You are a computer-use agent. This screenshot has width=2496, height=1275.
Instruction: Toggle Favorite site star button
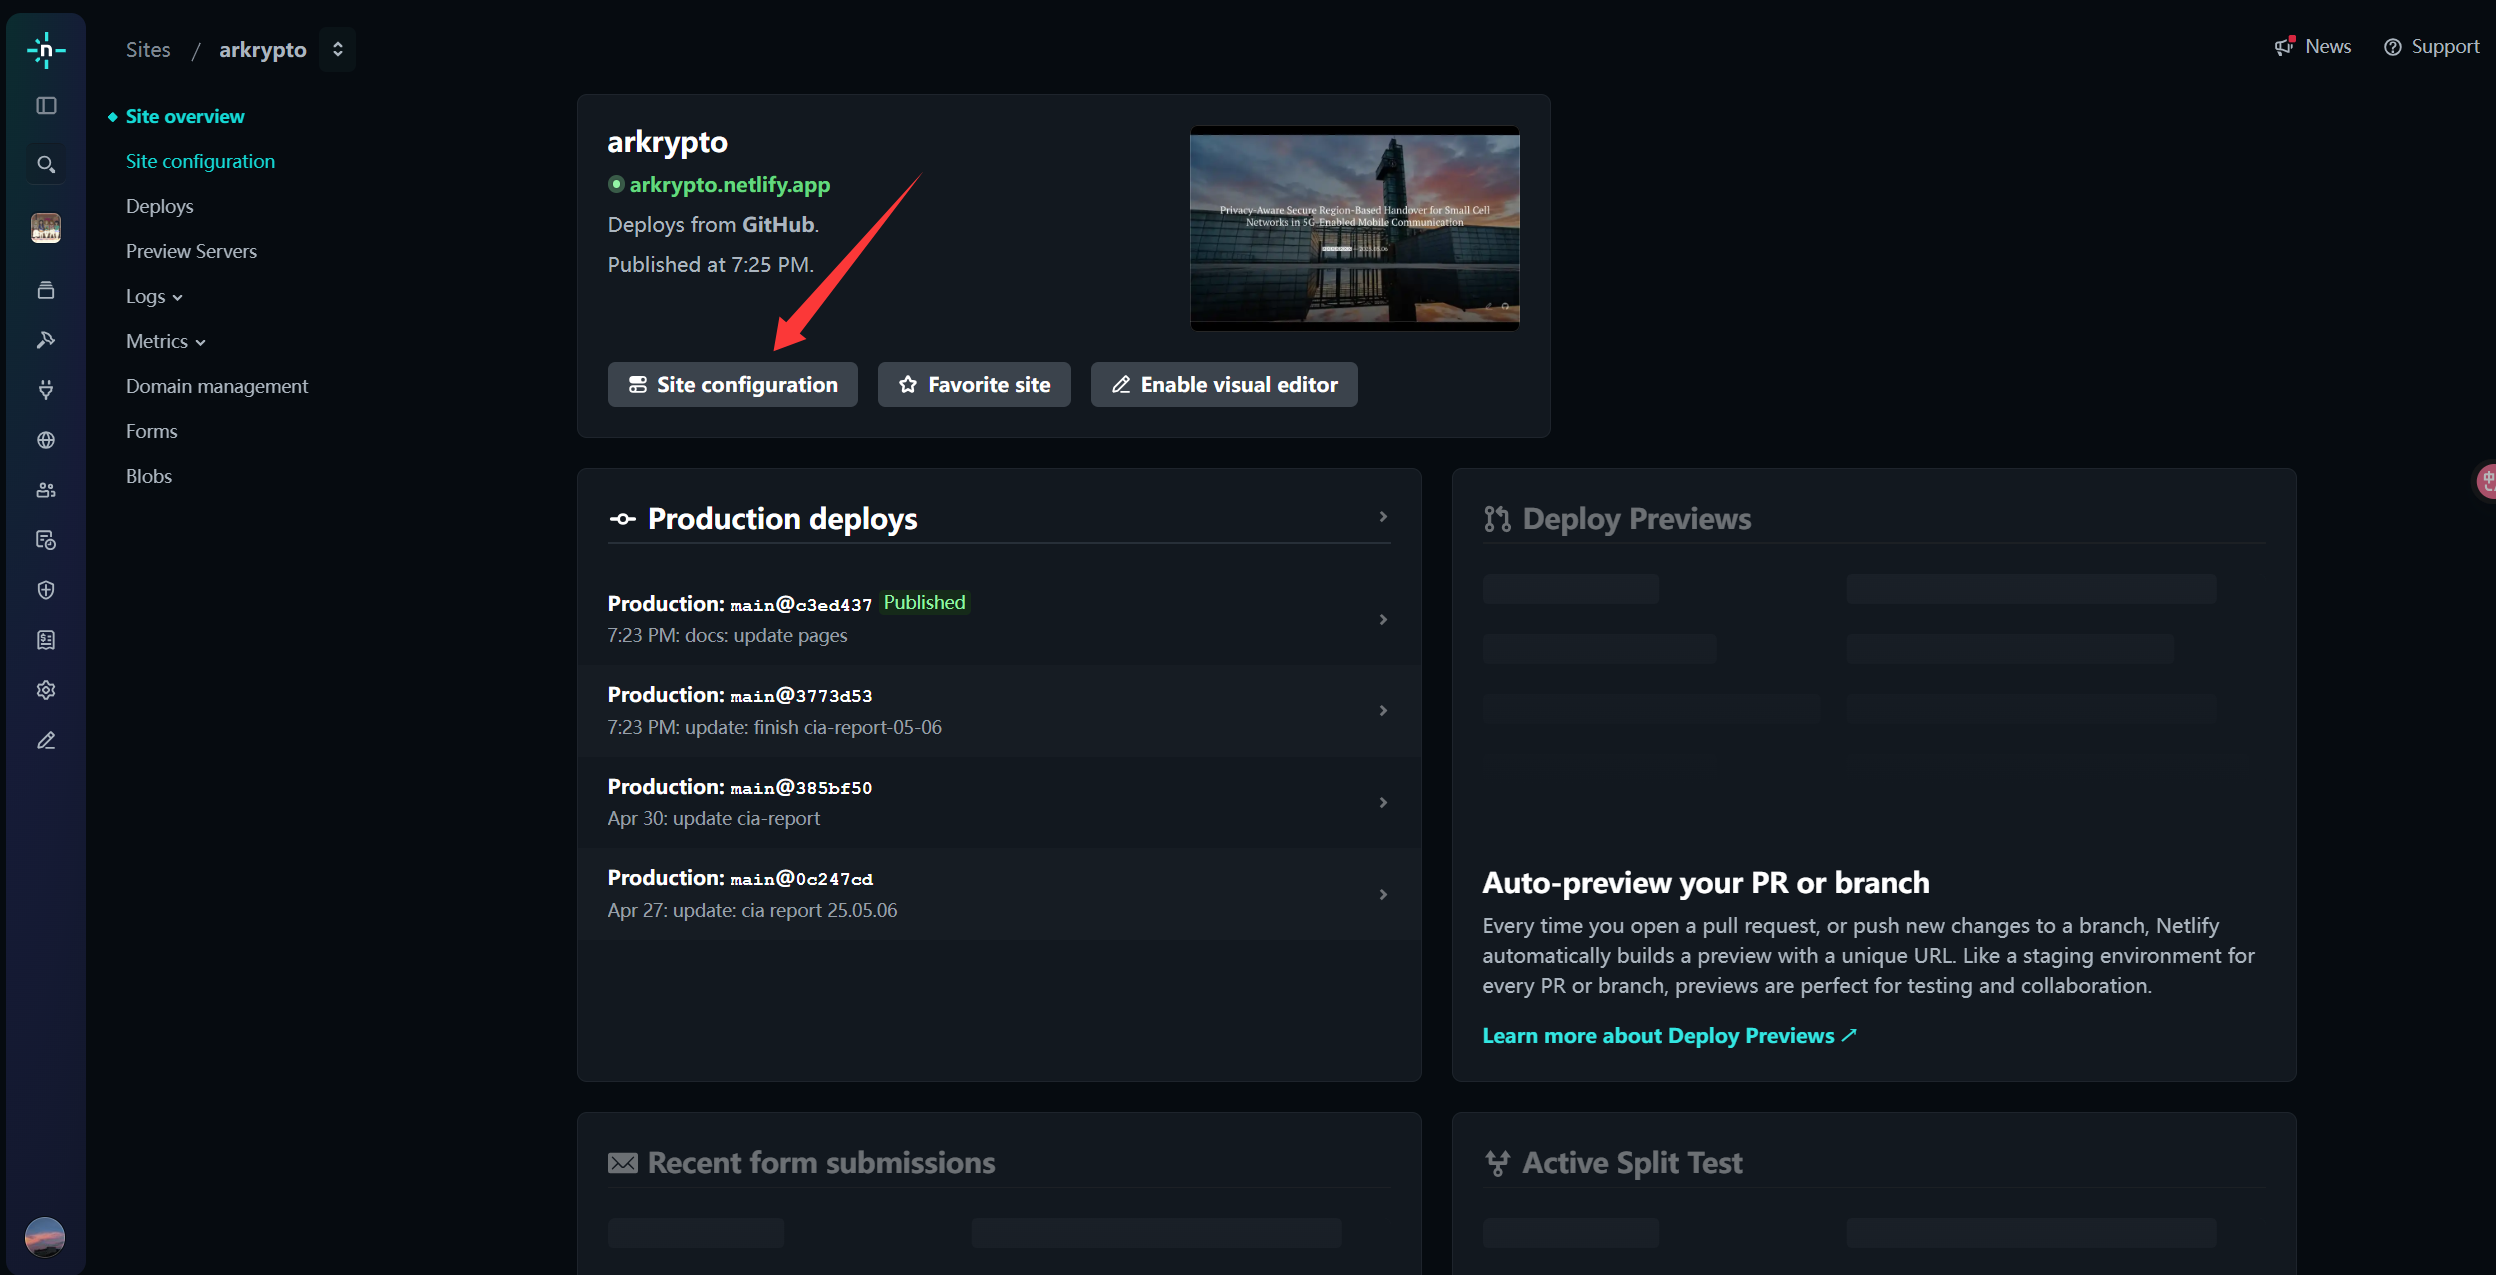click(x=973, y=385)
